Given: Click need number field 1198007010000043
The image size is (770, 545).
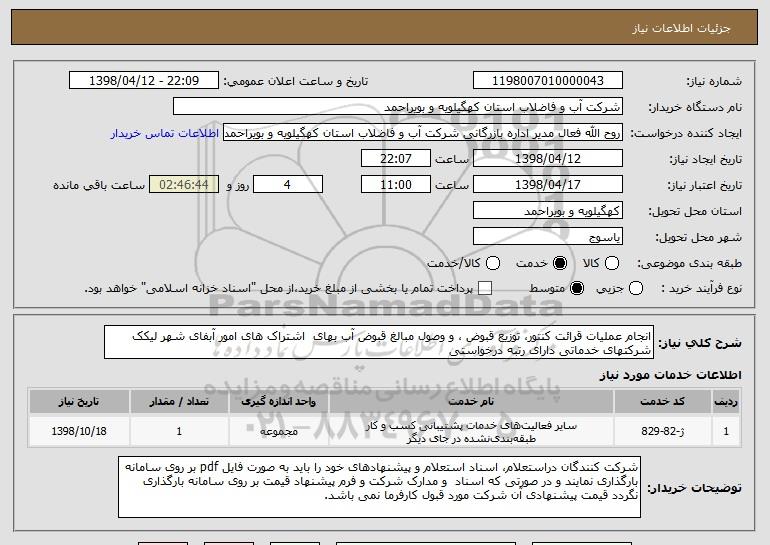Looking at the screenshot, I should click(548, 81).
